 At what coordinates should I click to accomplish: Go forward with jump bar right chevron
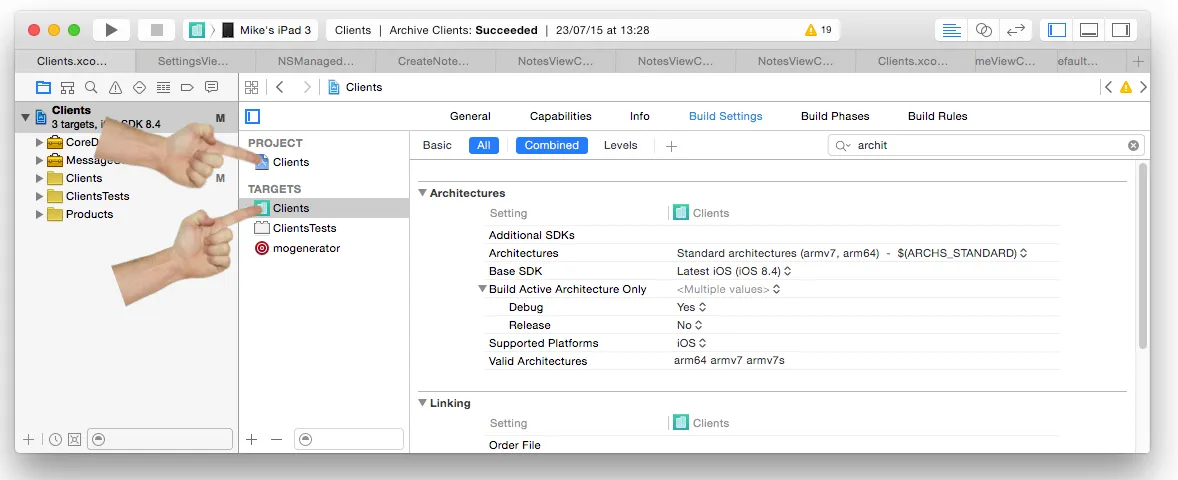click(307, 87)
